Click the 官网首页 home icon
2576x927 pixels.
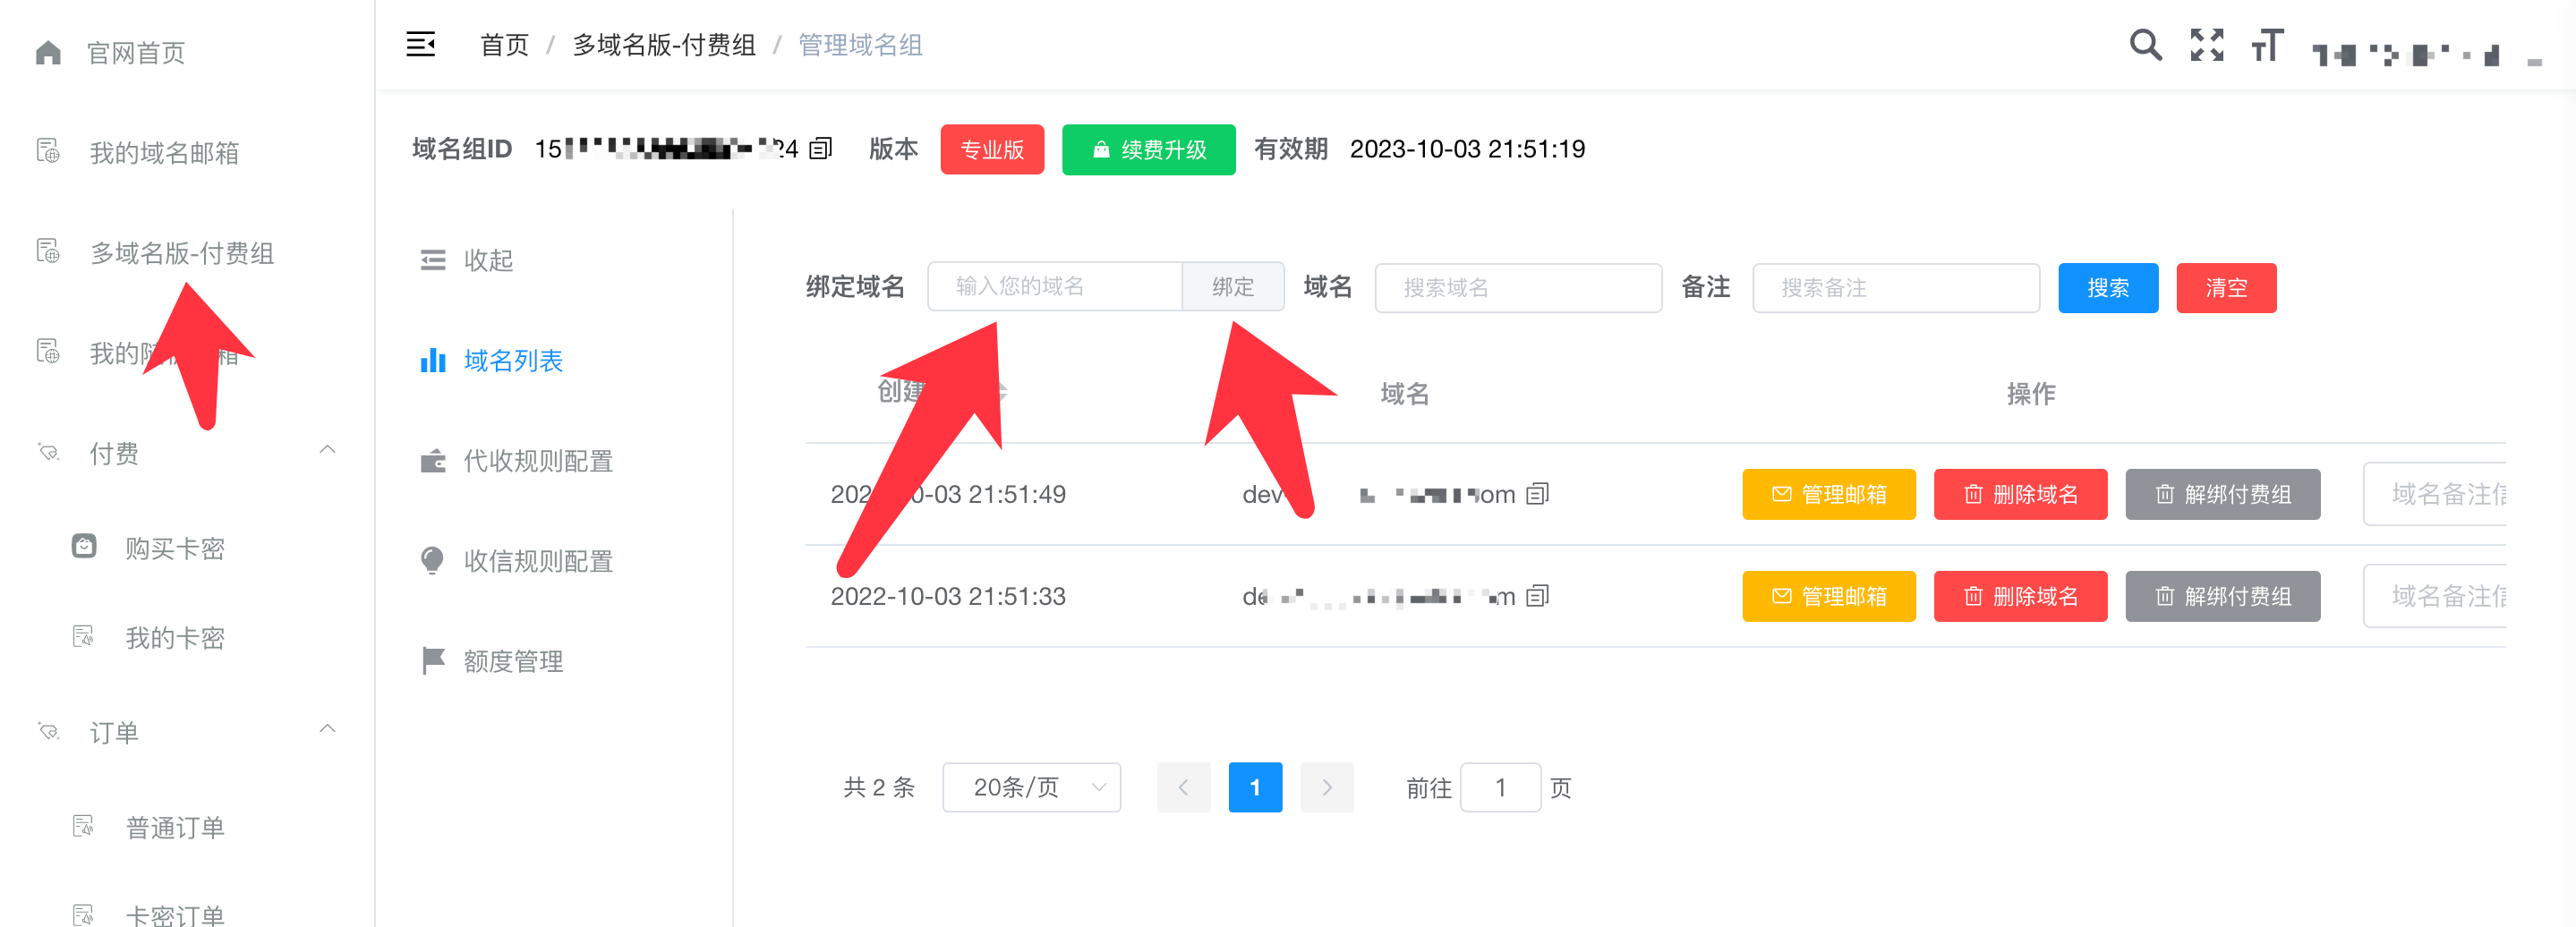pyautogui.click(x=48, y=52)
